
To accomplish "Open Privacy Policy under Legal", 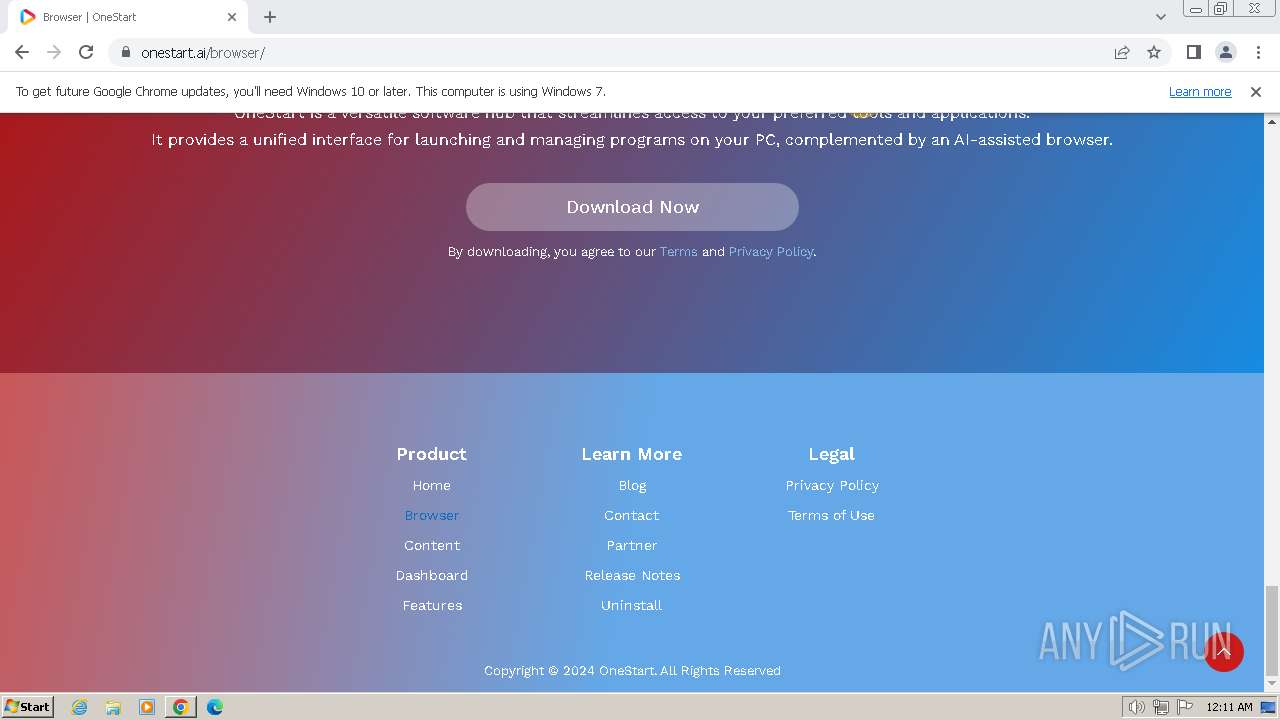I will pos(832,485).
